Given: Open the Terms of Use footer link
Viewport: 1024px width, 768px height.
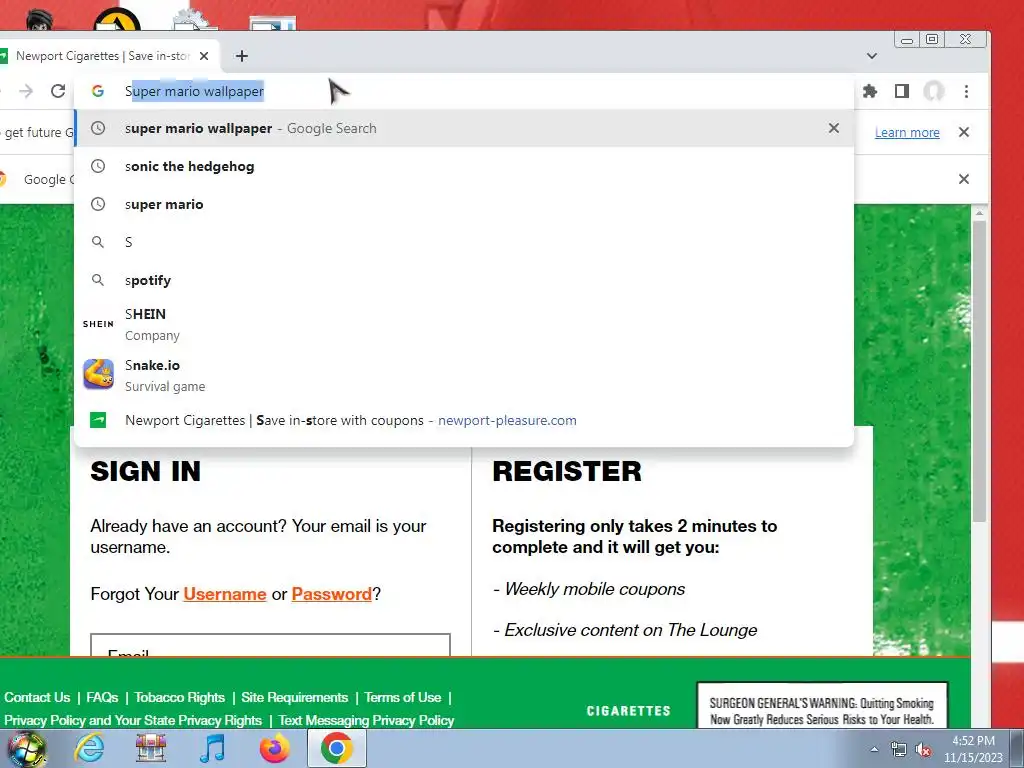Looking at the screenshot, I should coord(403,697).
